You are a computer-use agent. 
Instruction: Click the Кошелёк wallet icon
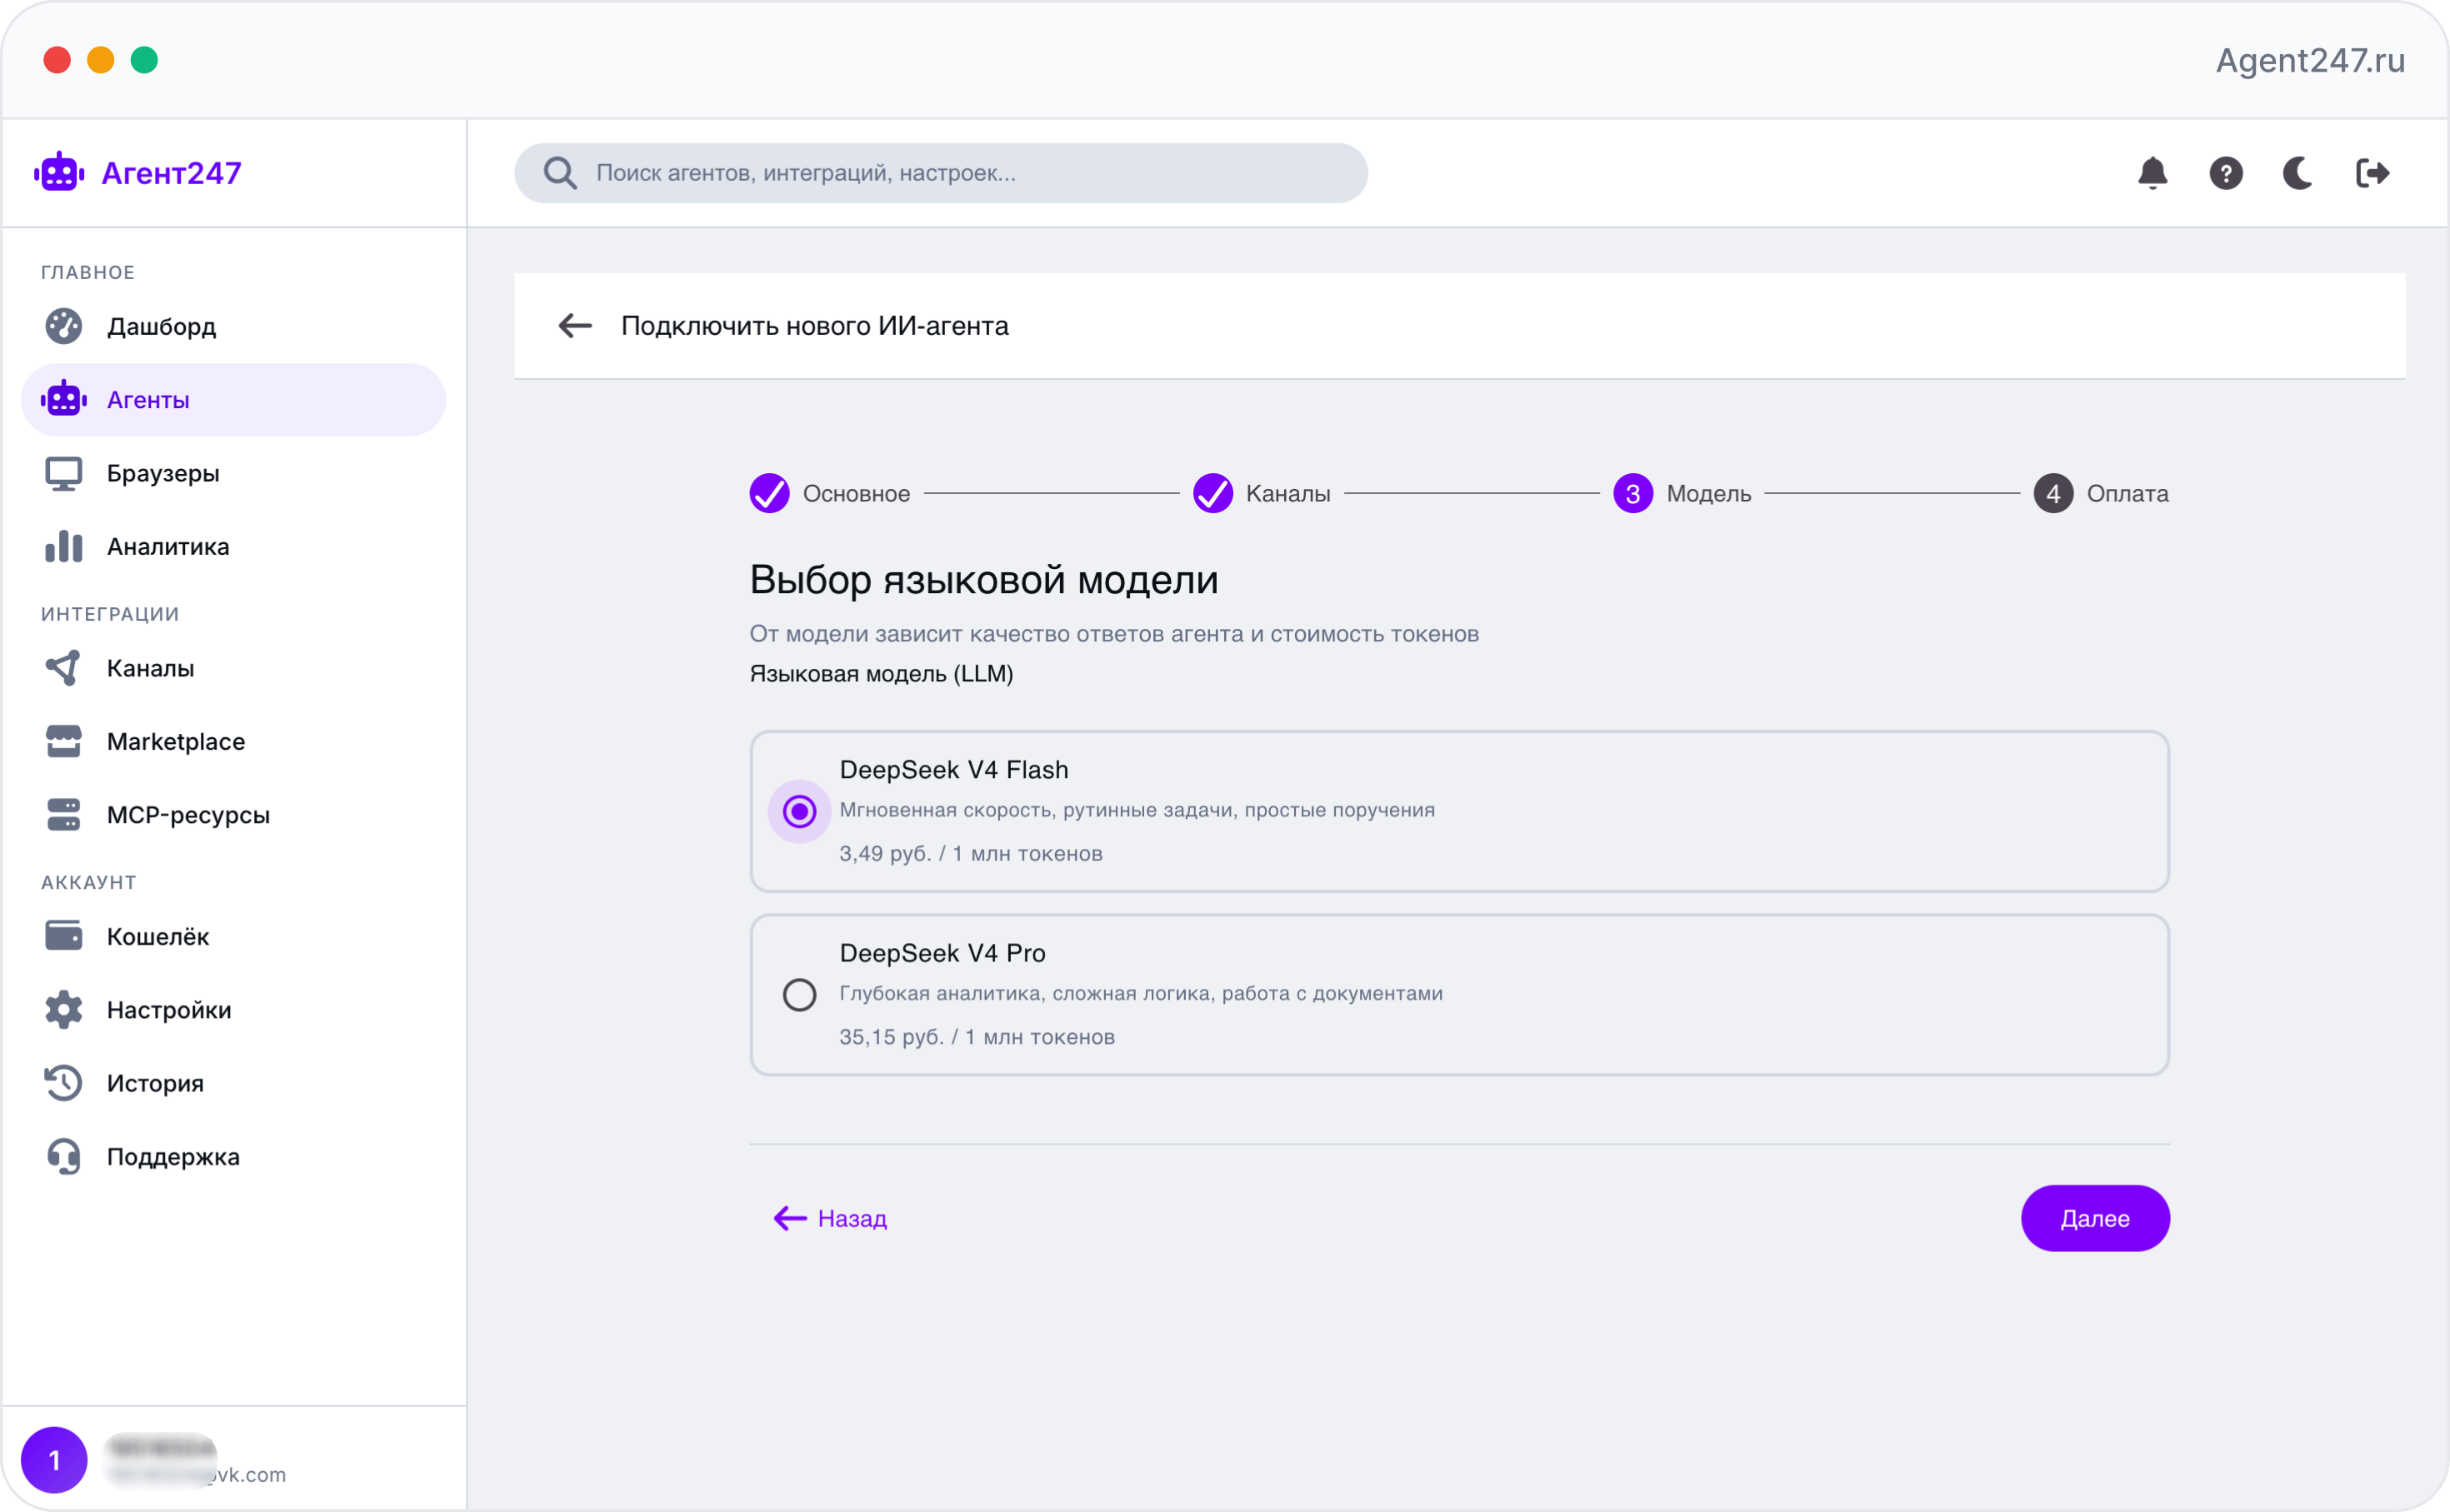[x=63, y=936]
